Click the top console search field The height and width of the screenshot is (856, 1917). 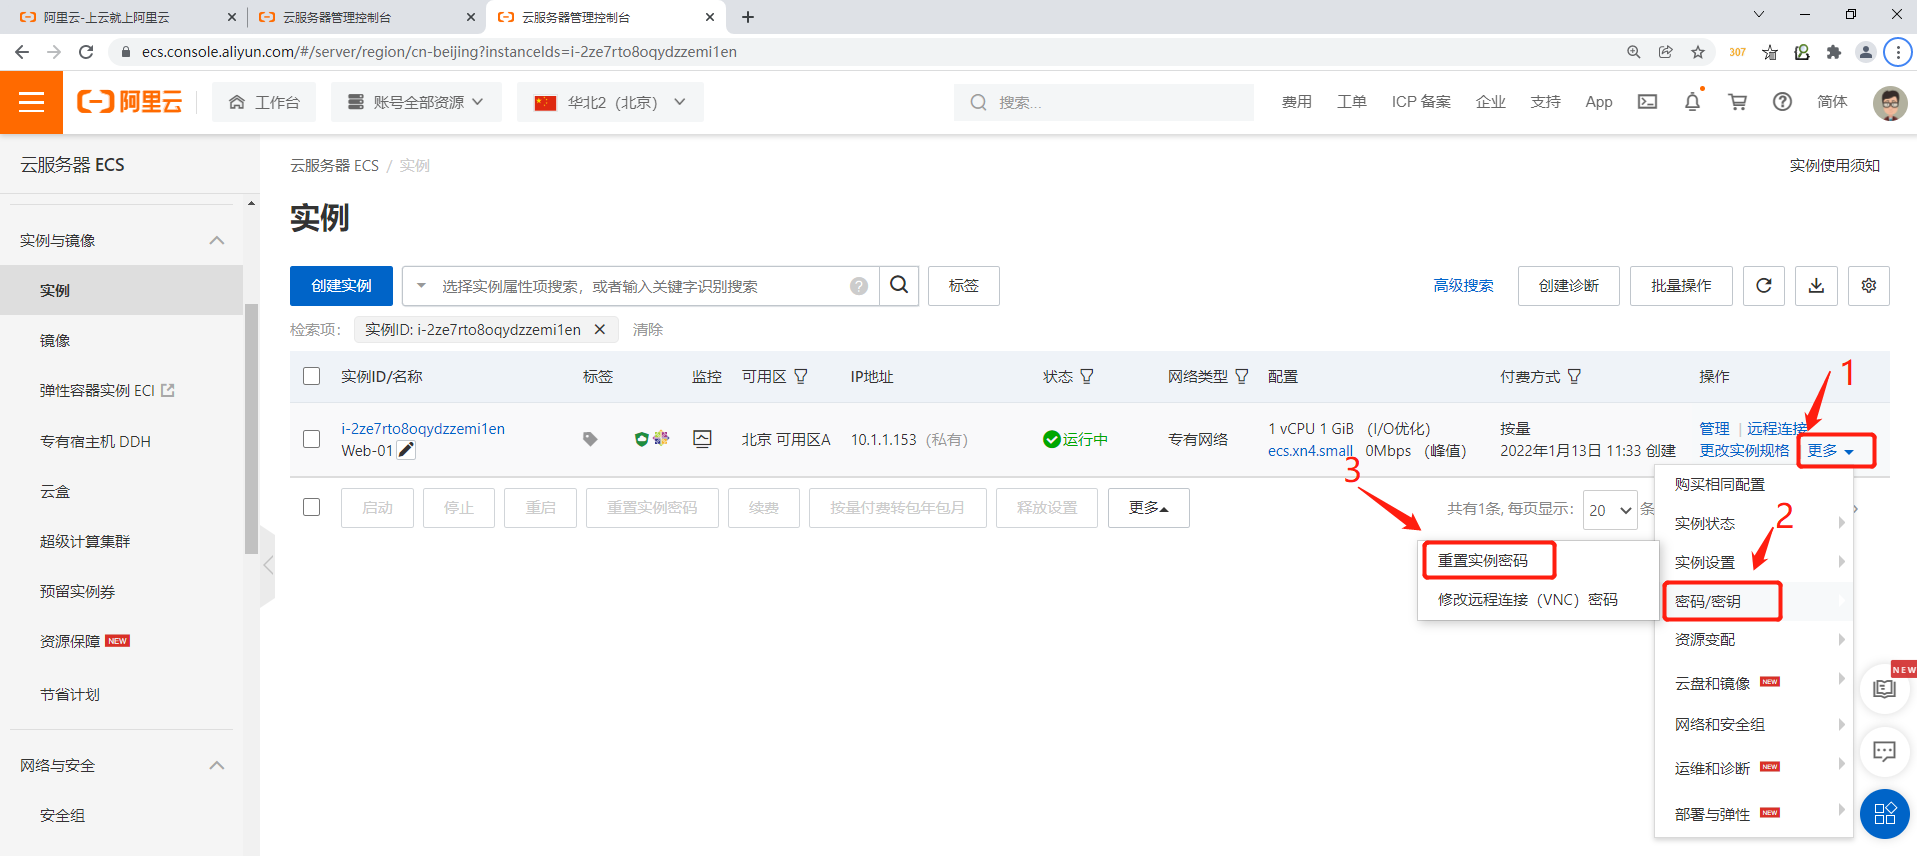tap(1104, 102)
